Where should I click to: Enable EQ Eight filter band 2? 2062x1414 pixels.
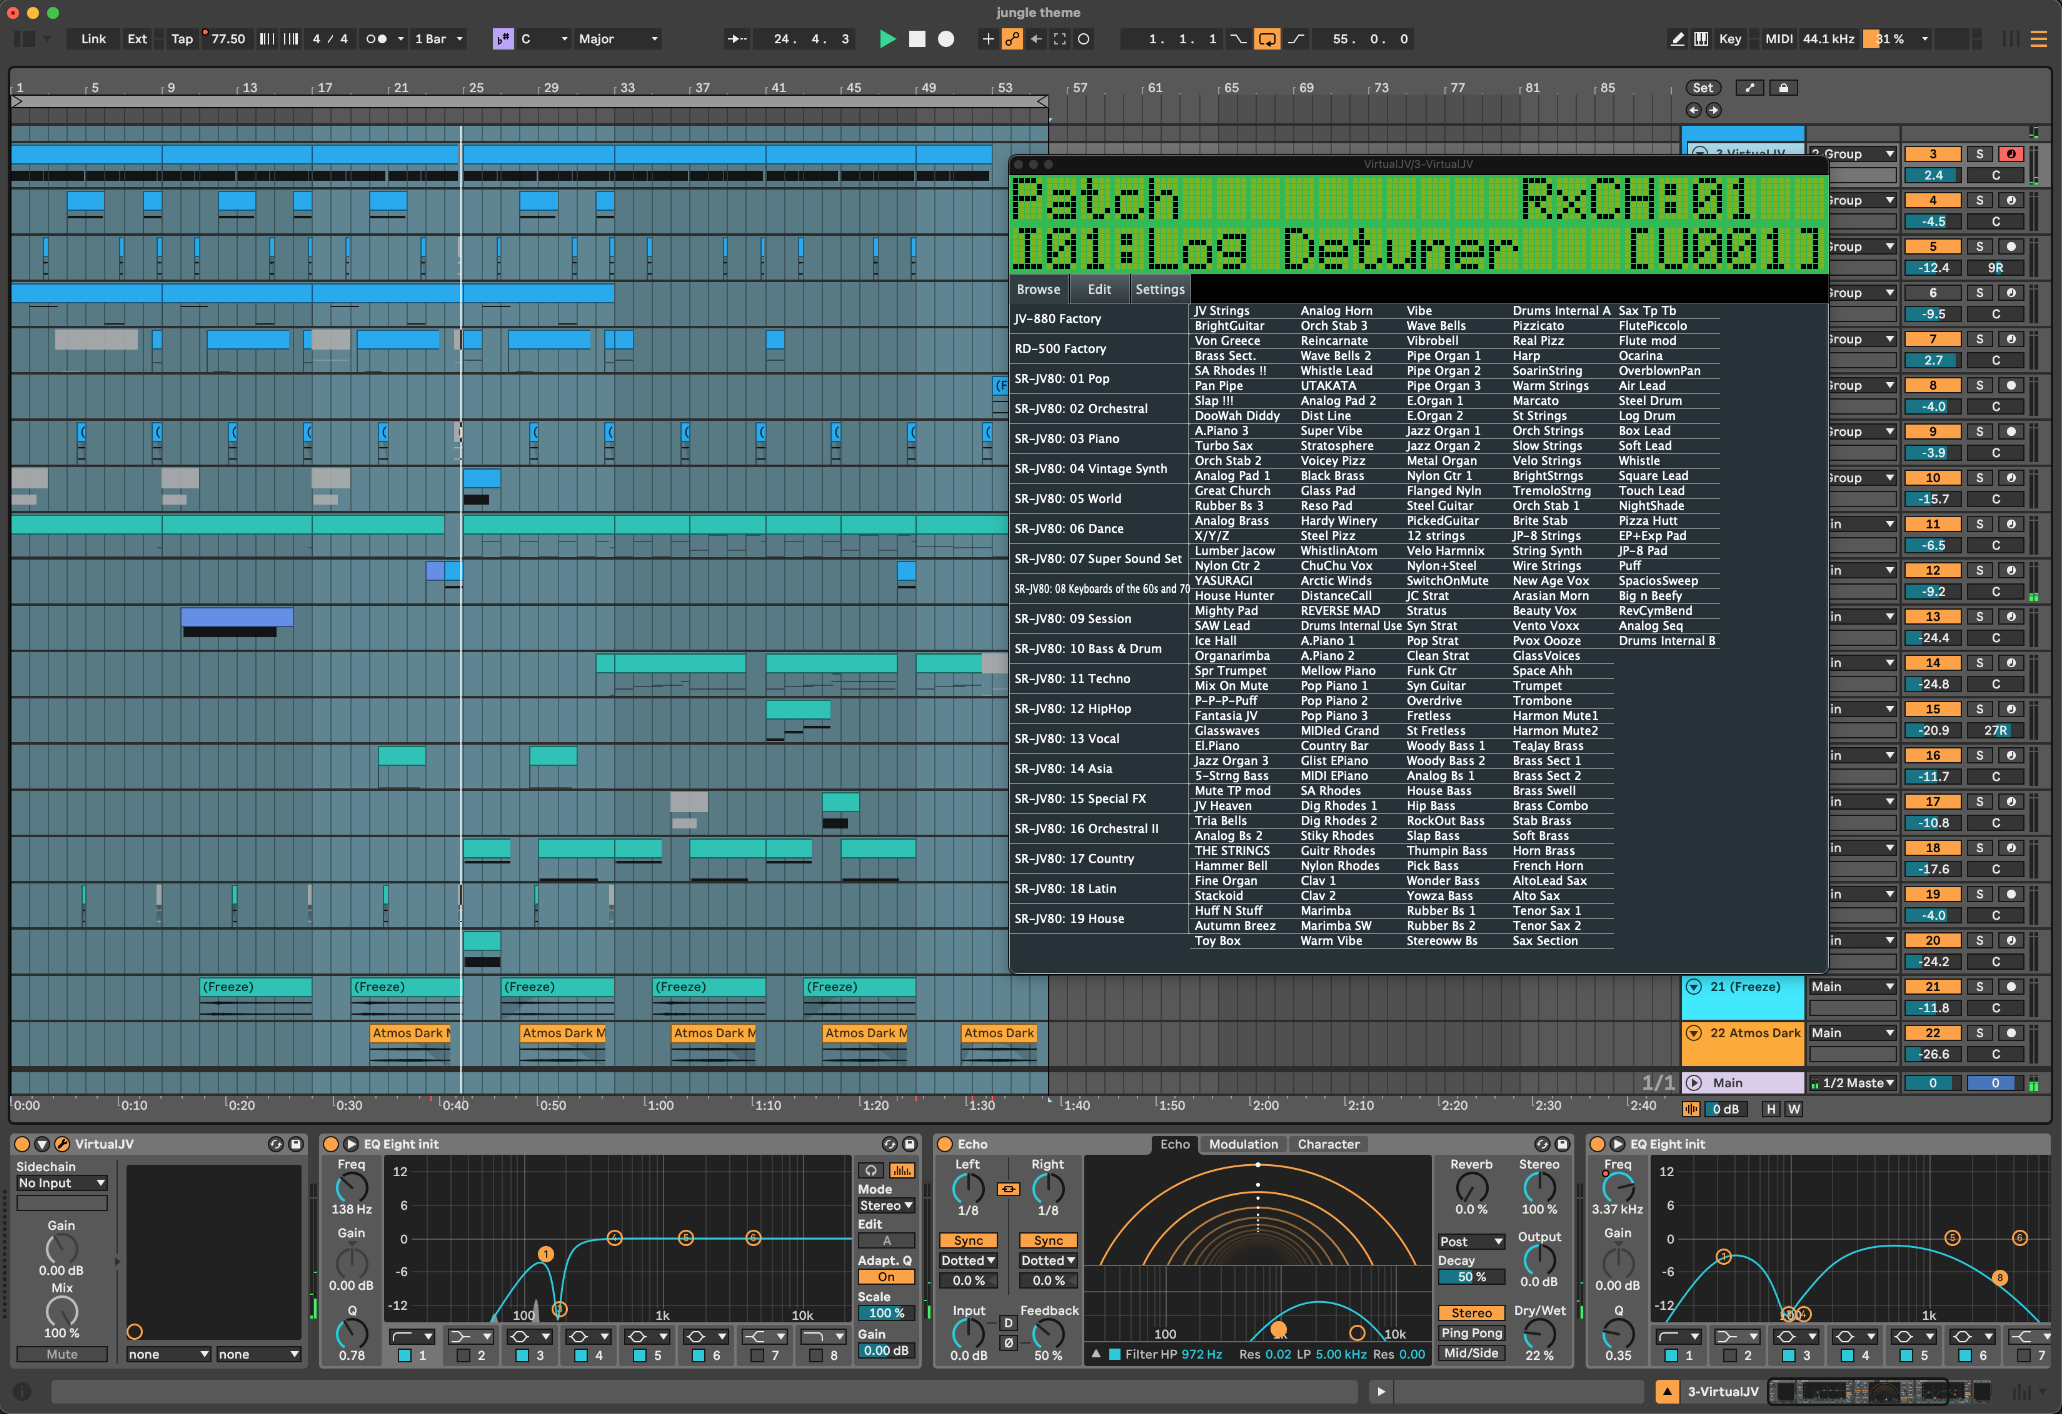click(463, 1356)
